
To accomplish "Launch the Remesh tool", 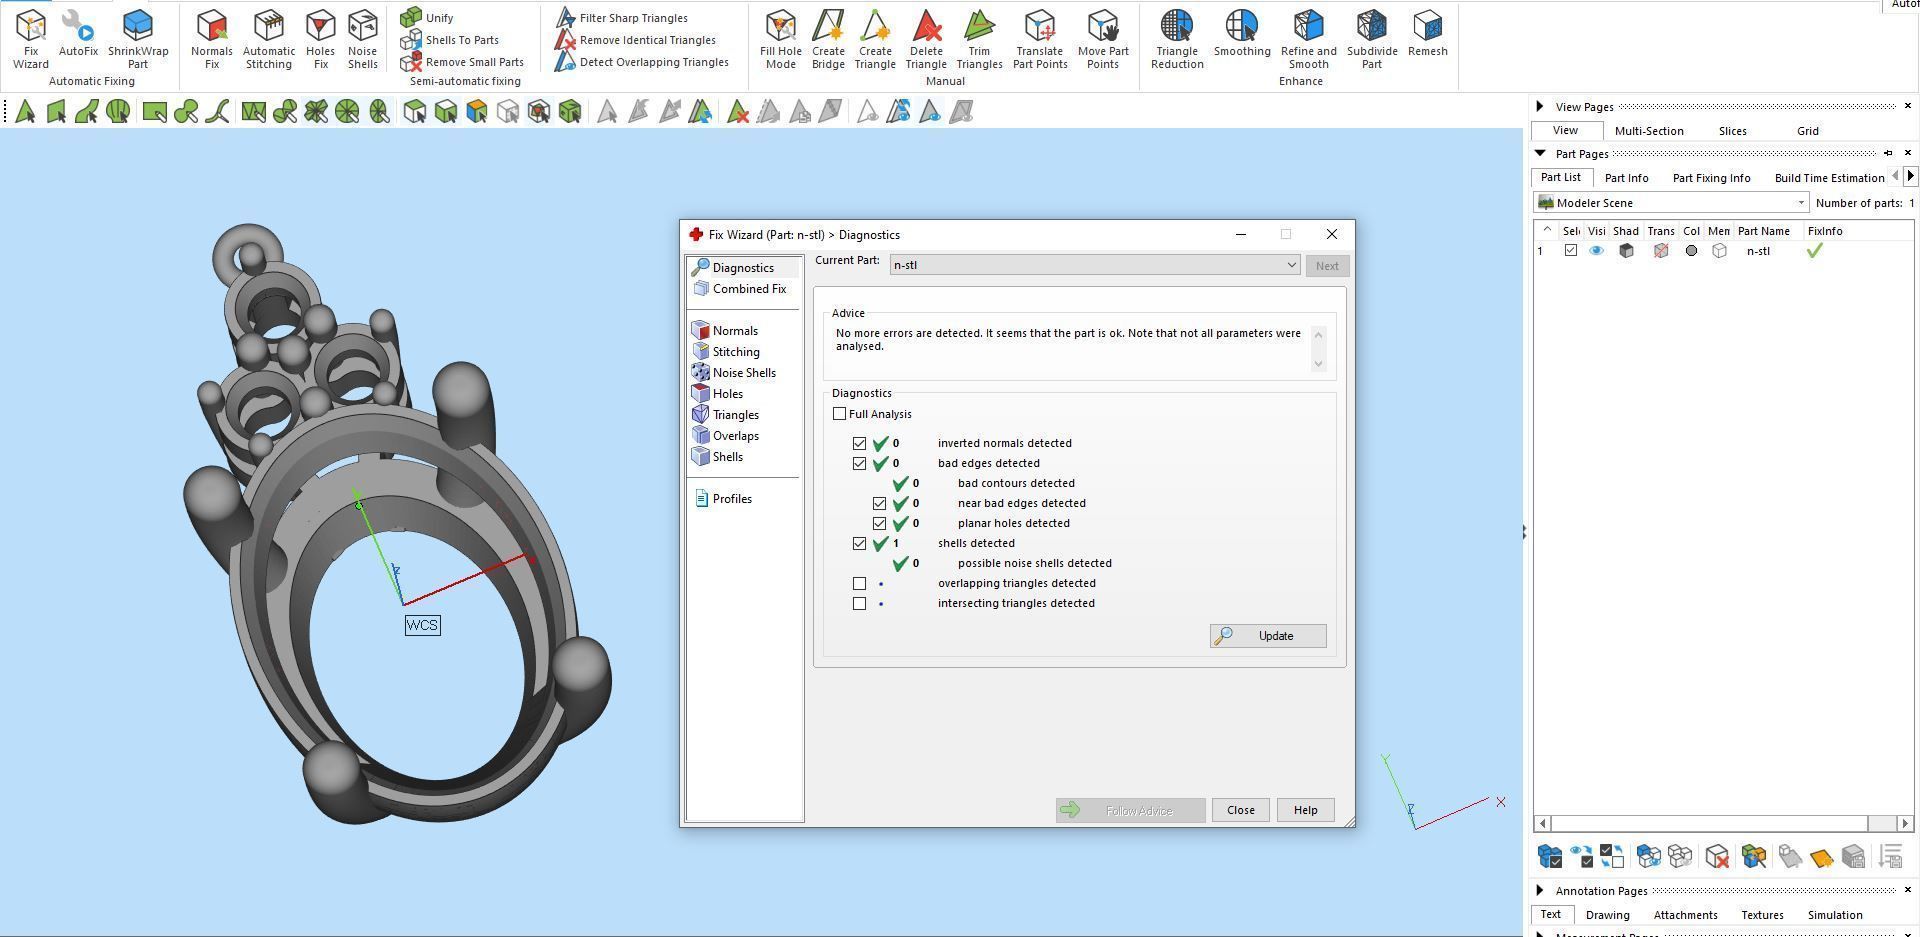I will tap(1428, 33).
